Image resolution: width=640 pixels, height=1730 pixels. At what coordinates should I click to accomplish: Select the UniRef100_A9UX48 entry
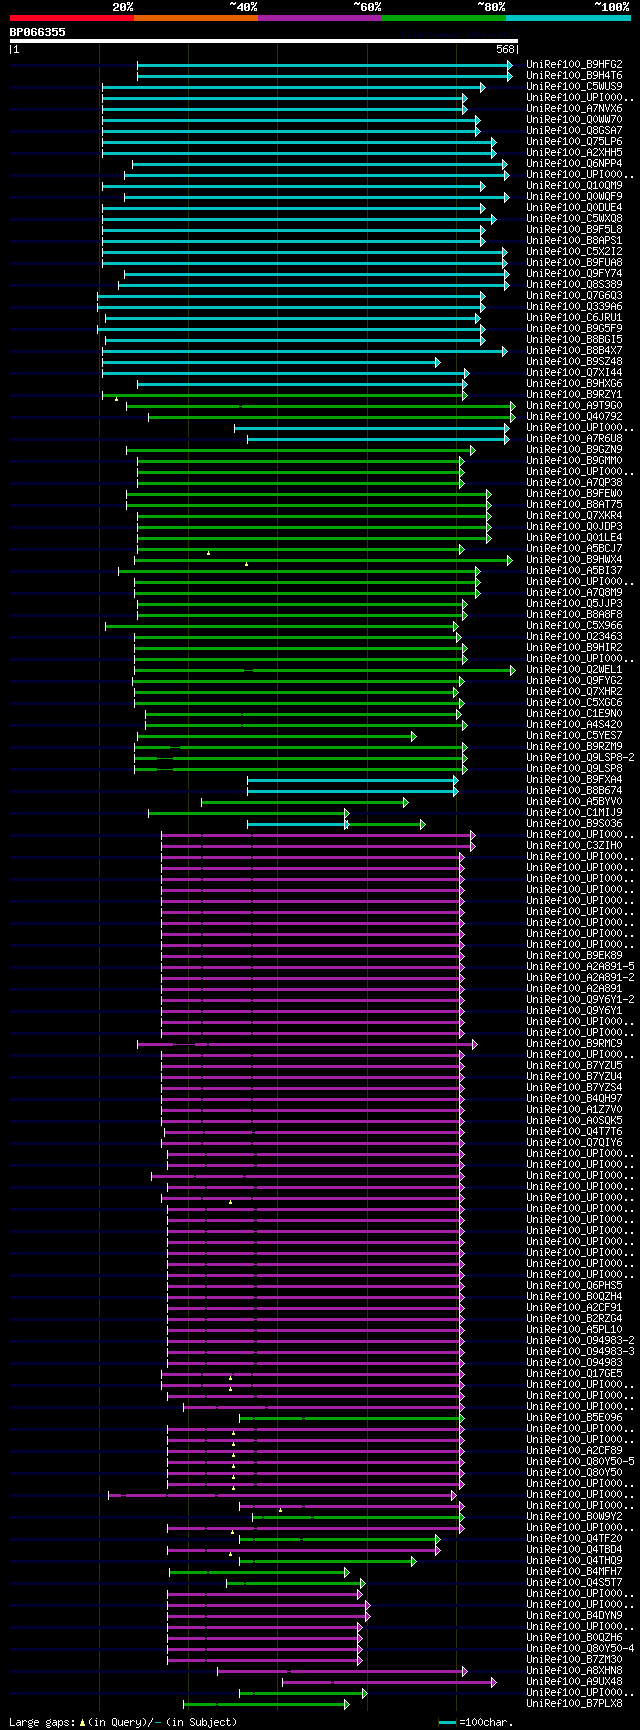(574, 1681)
